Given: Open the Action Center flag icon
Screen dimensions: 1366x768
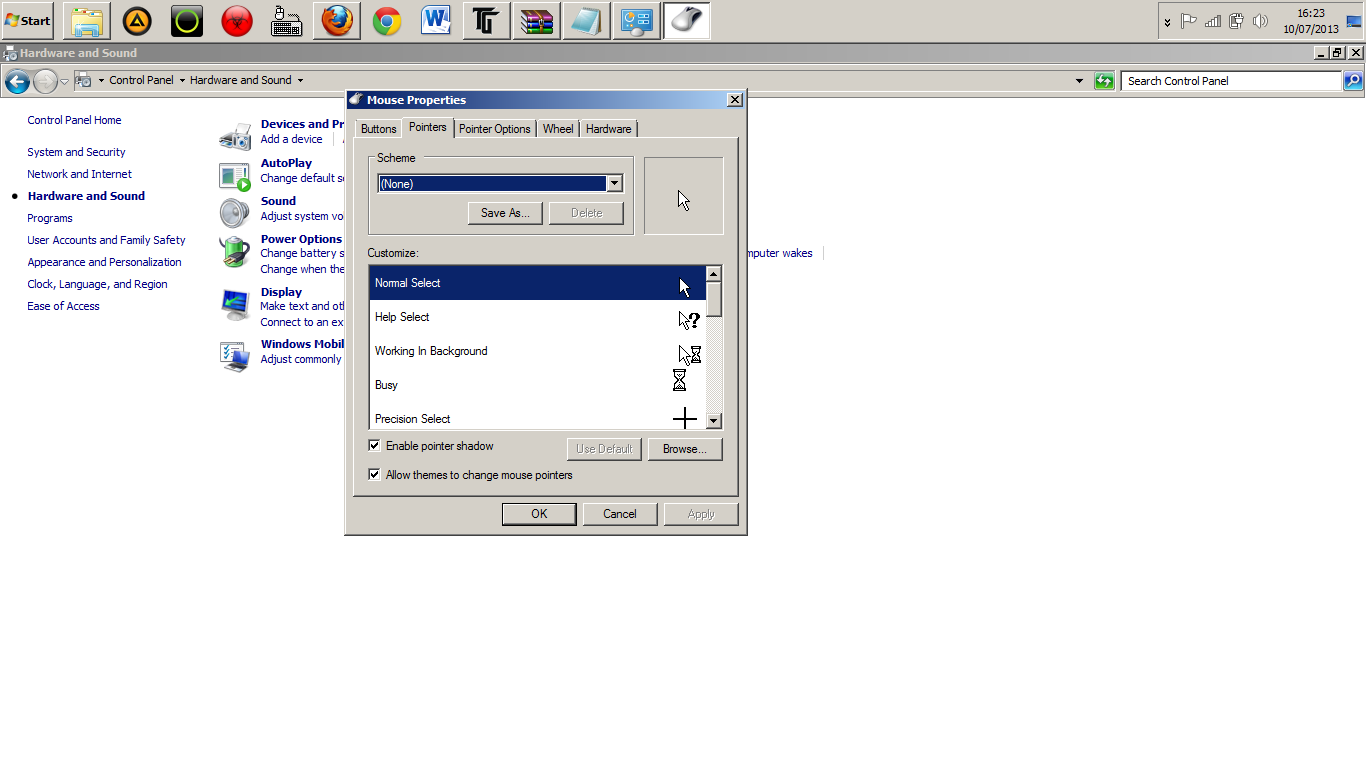Looking at the screenshot, I should 1189,21.
